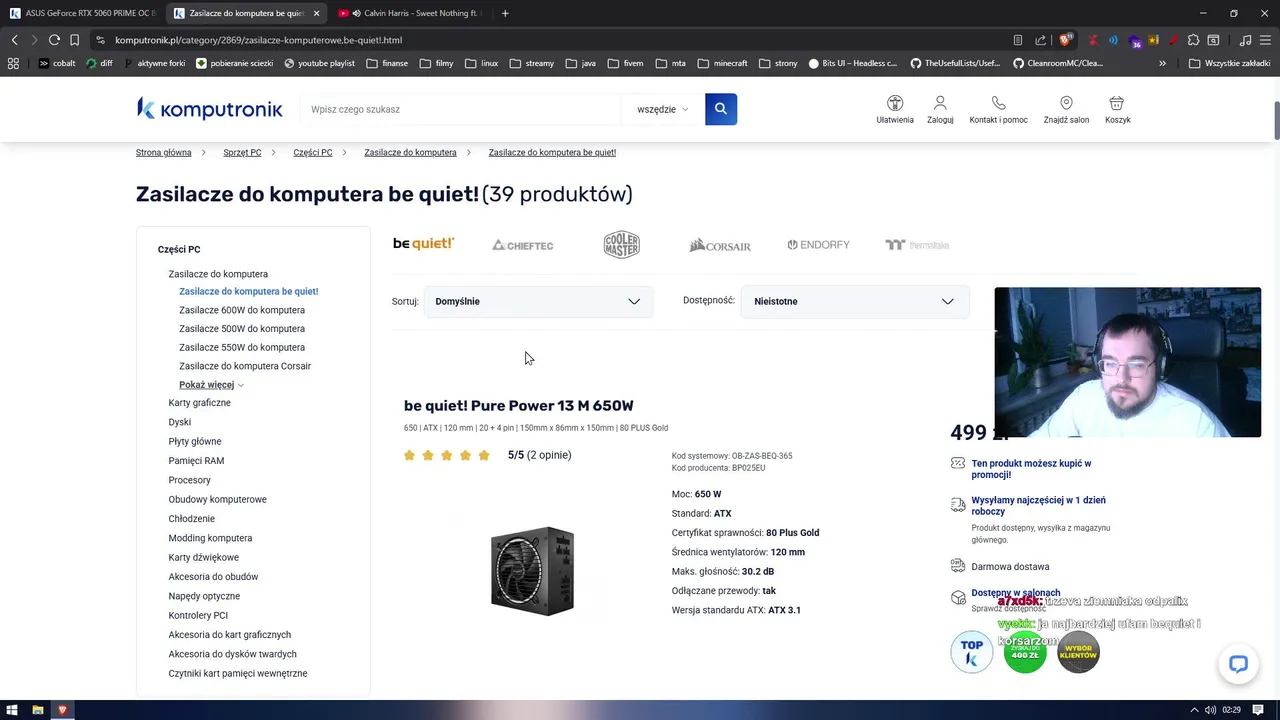Select the Chieftec brand logo

click(522, 245)
